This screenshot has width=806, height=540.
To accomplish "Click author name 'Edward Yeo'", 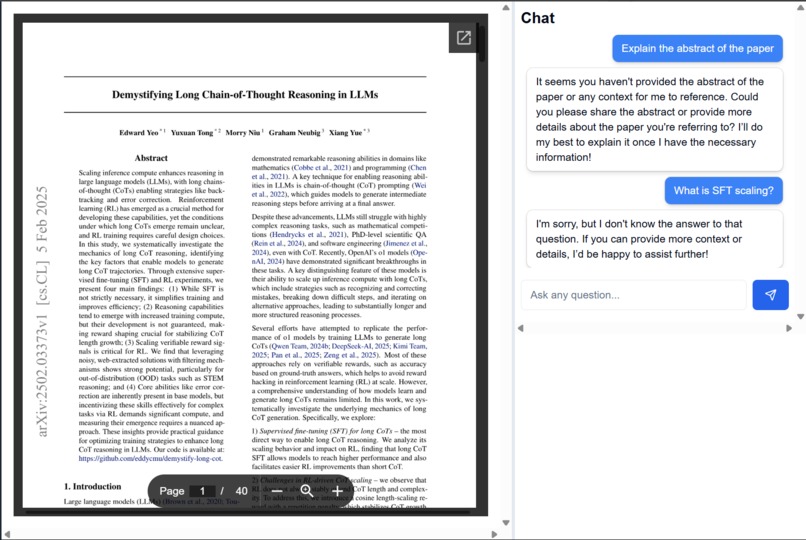I will coord(139,133).
